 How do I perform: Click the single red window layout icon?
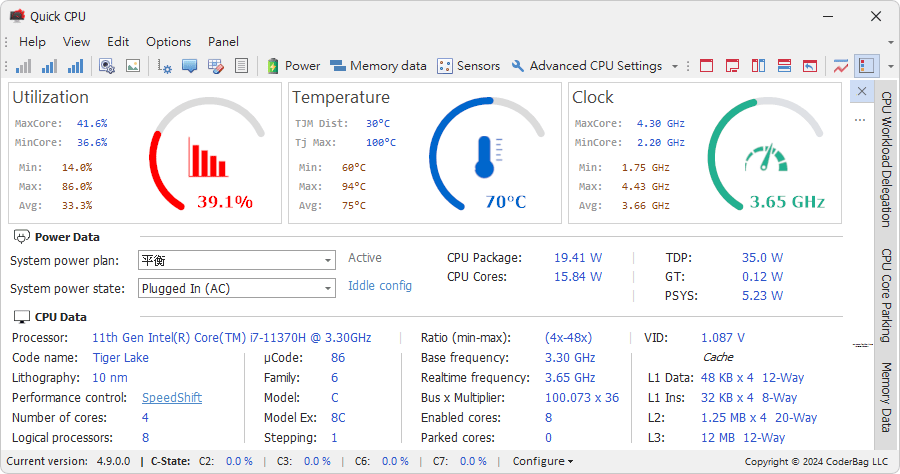tap(707, 66)
